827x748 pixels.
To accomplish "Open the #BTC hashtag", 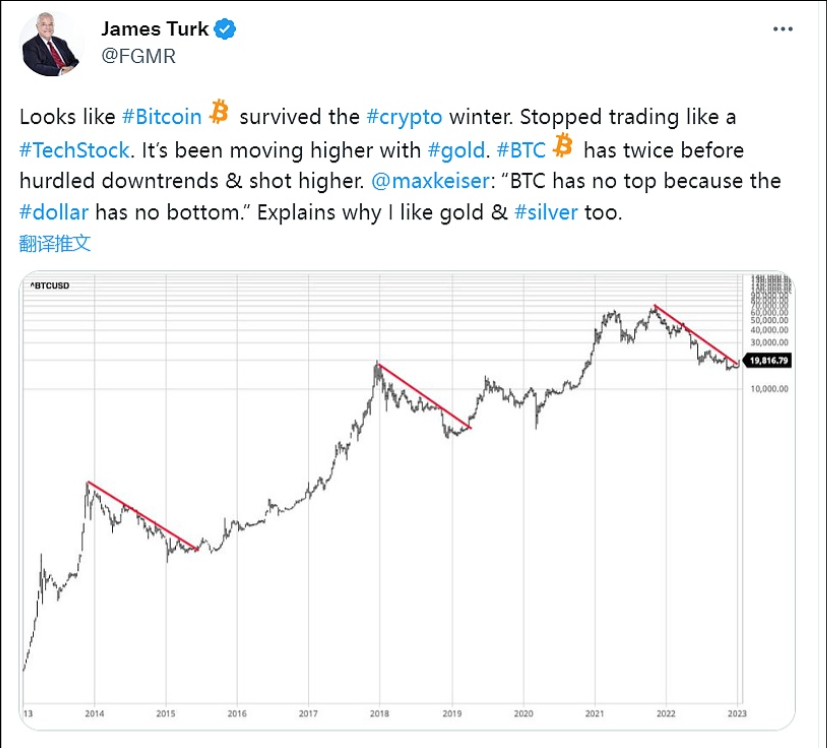I will pyautogui.click(x=520, y=150).
